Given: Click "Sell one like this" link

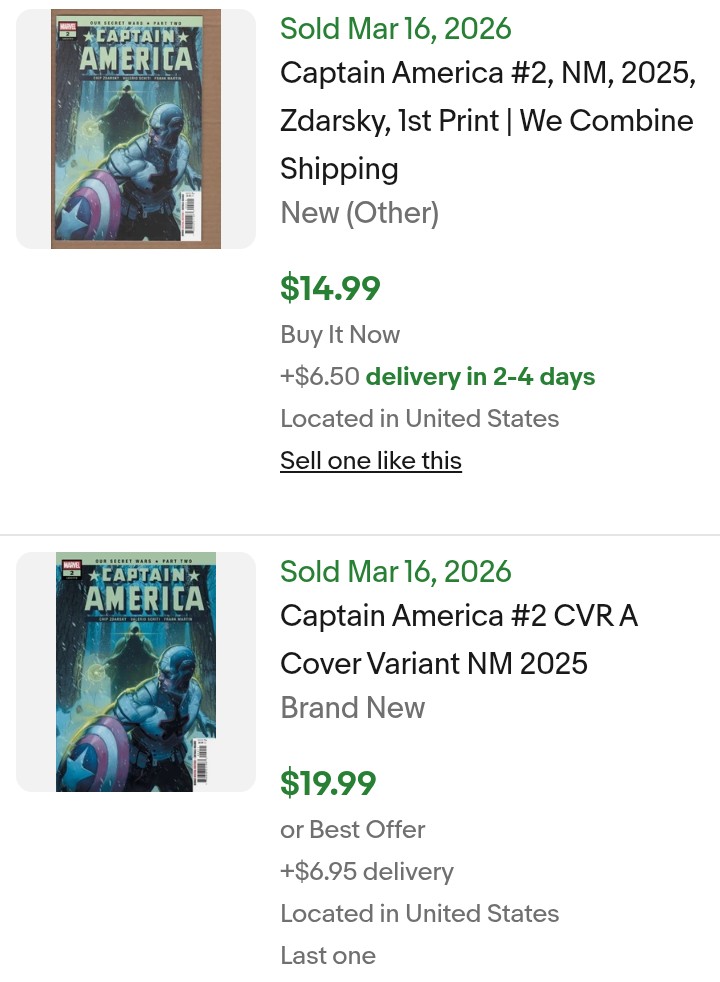Looking at the screenshot, I should [371, 461].
